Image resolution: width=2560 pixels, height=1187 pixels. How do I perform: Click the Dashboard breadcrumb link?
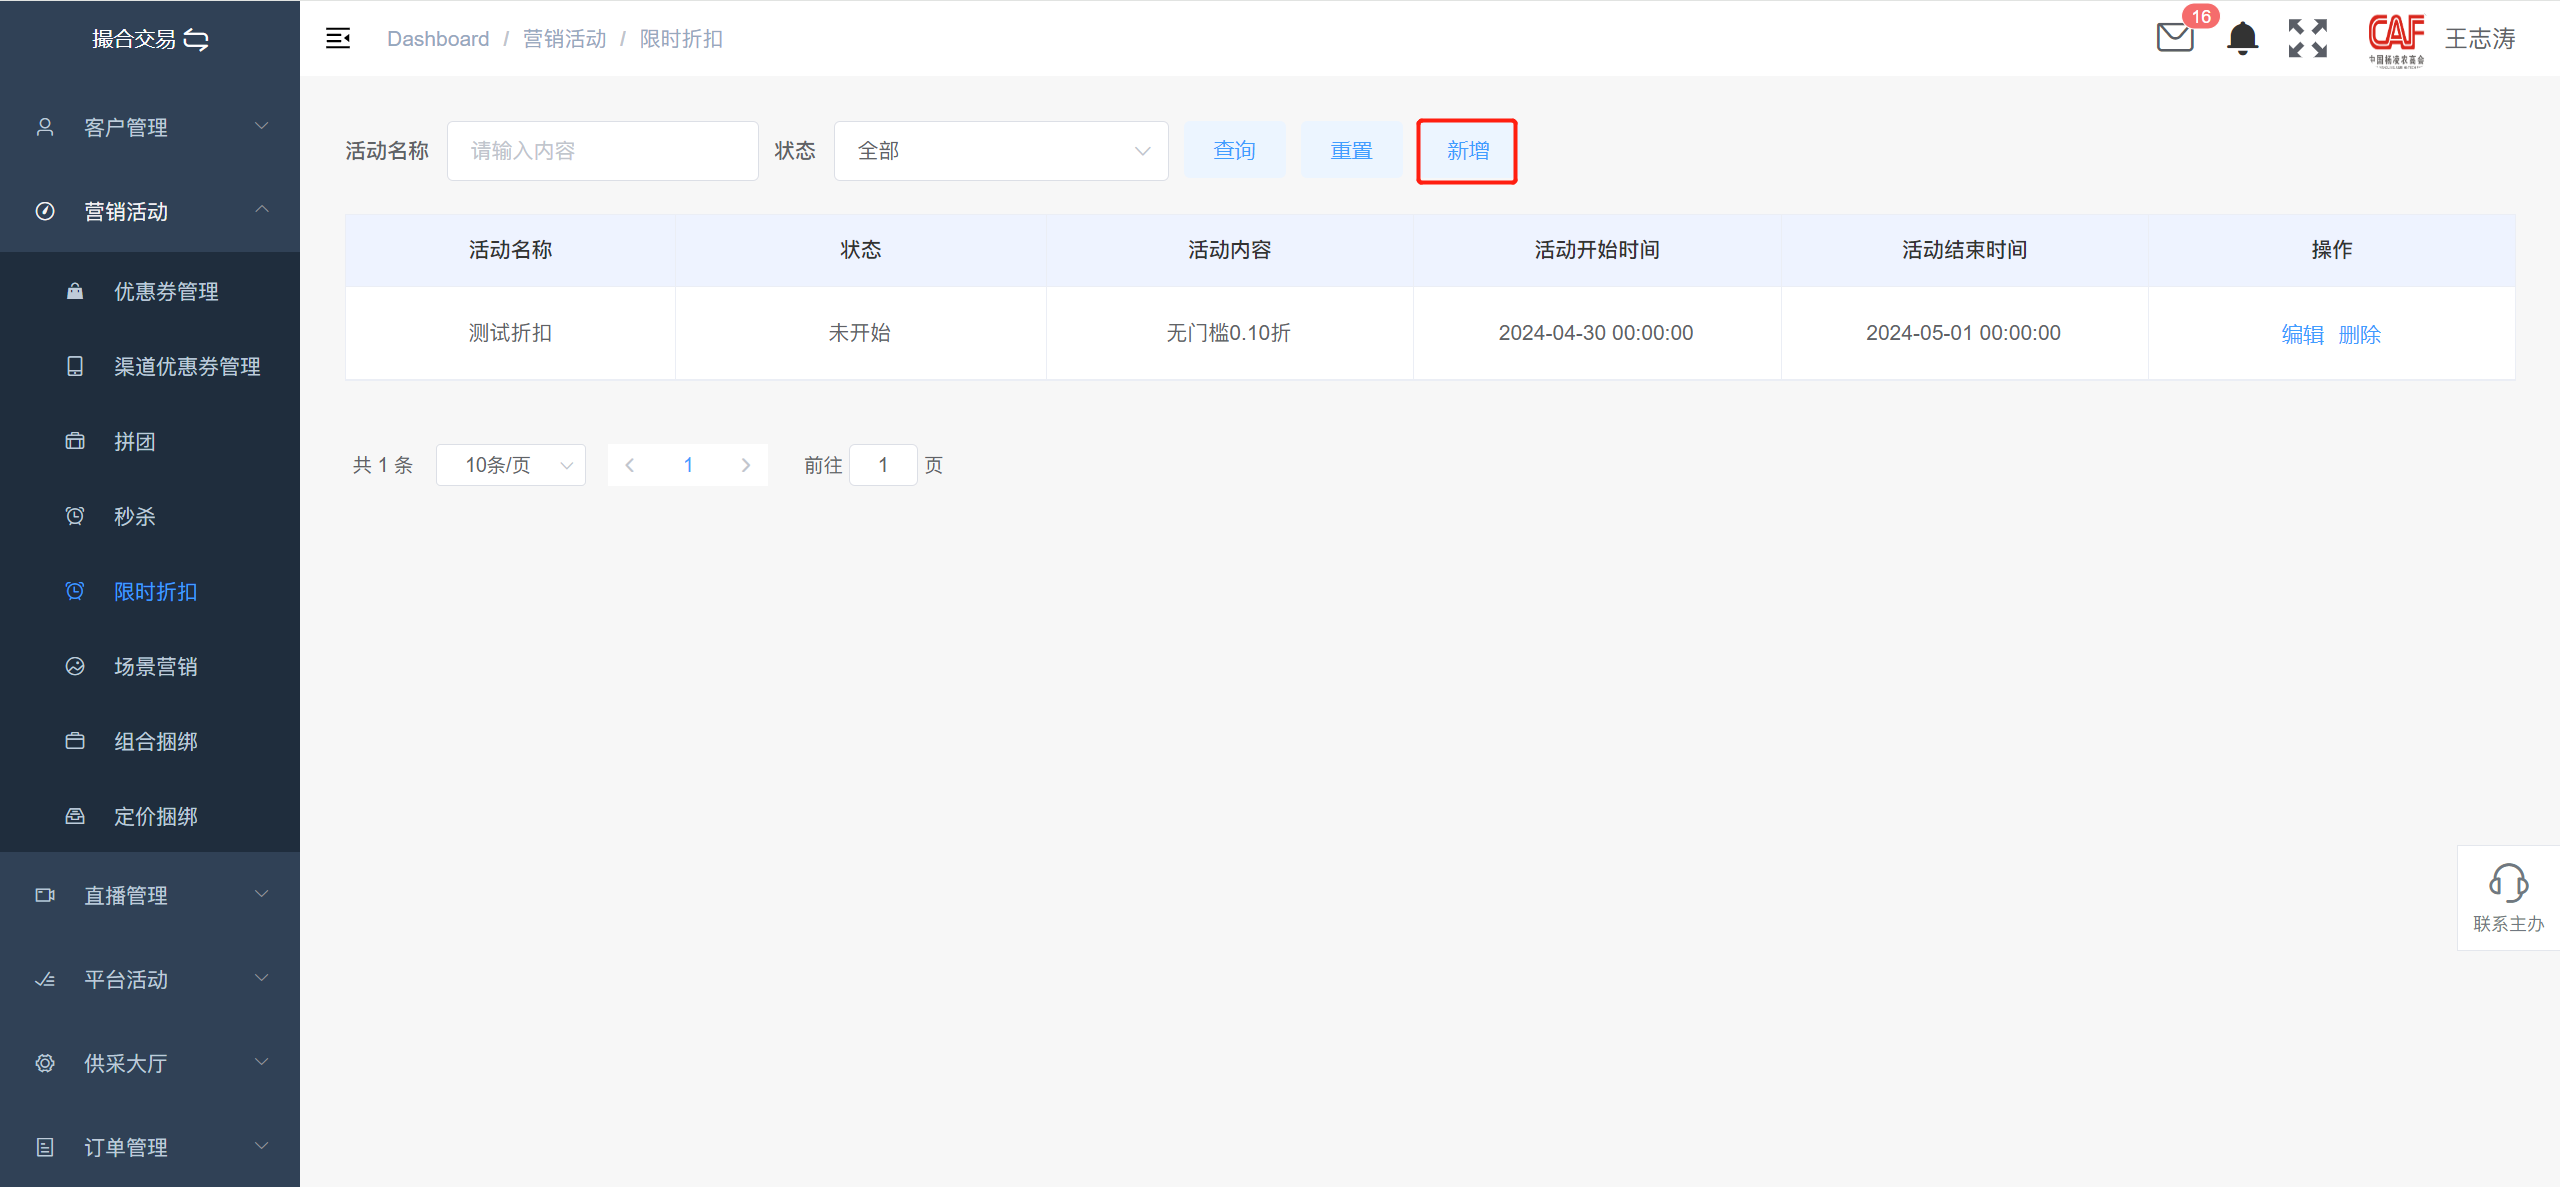438,38
